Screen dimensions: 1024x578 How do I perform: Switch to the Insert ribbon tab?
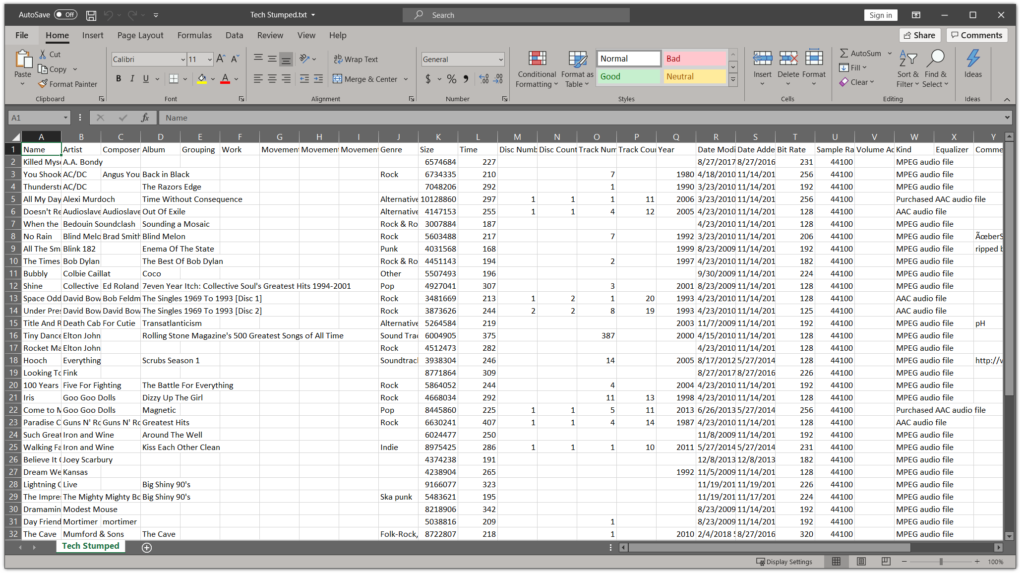[x=93, y=35]
